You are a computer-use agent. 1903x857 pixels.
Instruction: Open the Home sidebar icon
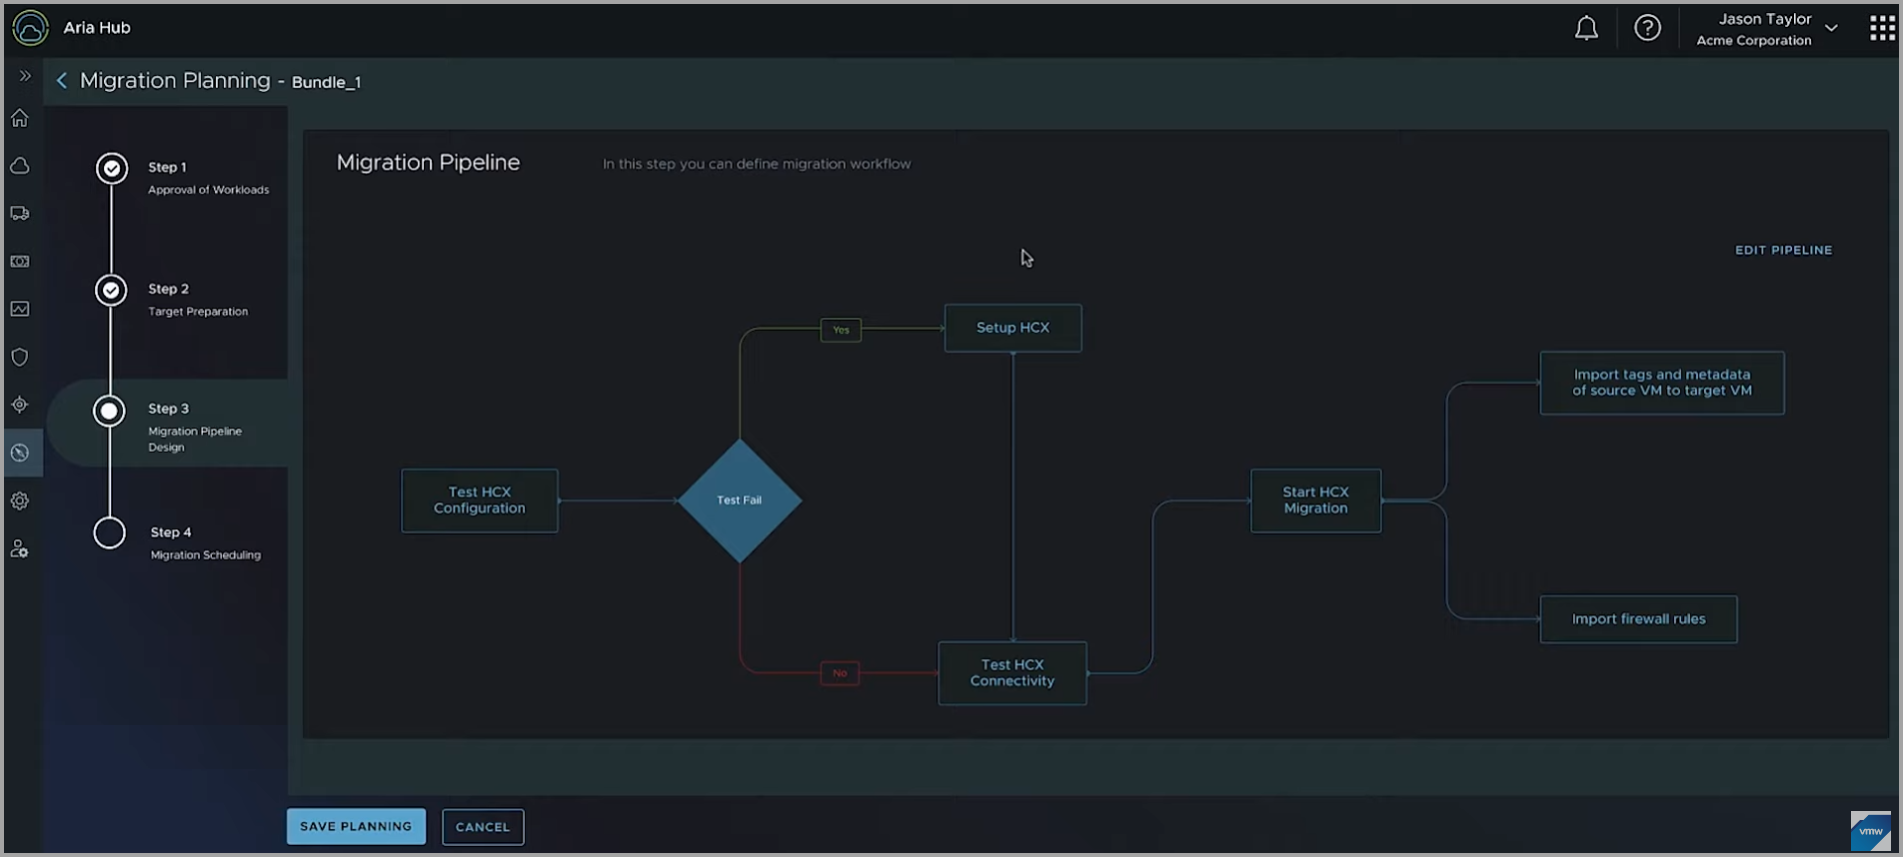pos(20,118)
